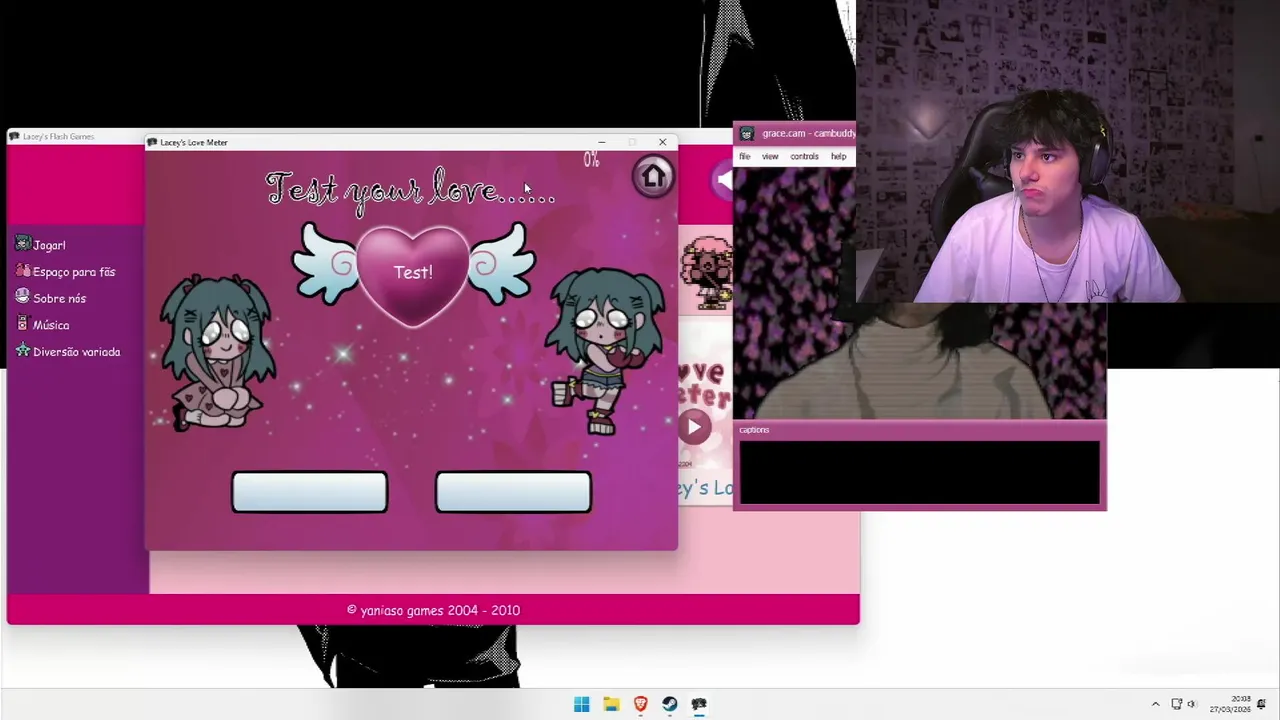Open Steam from the taskbar
Screen dimensions: 1280x720
point(669,704)
